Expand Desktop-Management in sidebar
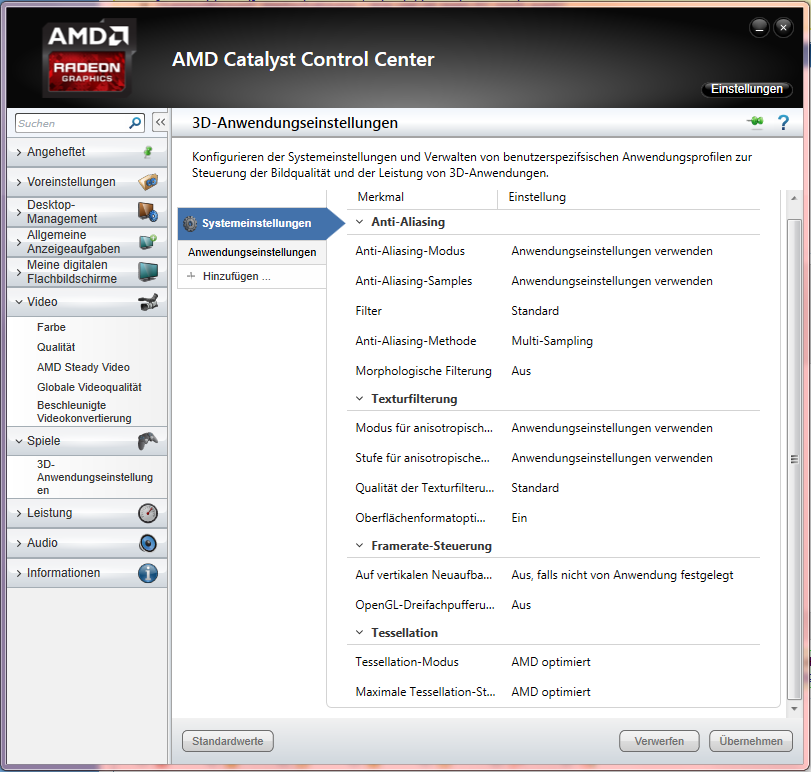The height and width of the screenshot is (772, 811). point(19,212)
